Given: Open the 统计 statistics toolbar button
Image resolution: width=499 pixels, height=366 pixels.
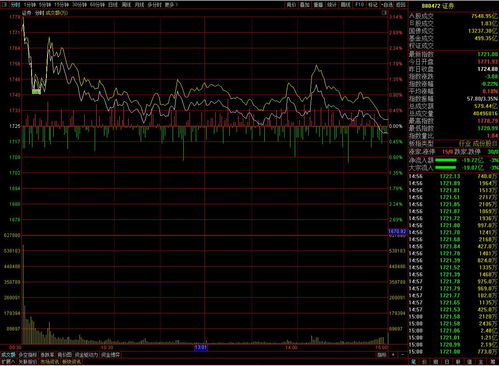Looking at the screenshot, I should 332,5.
